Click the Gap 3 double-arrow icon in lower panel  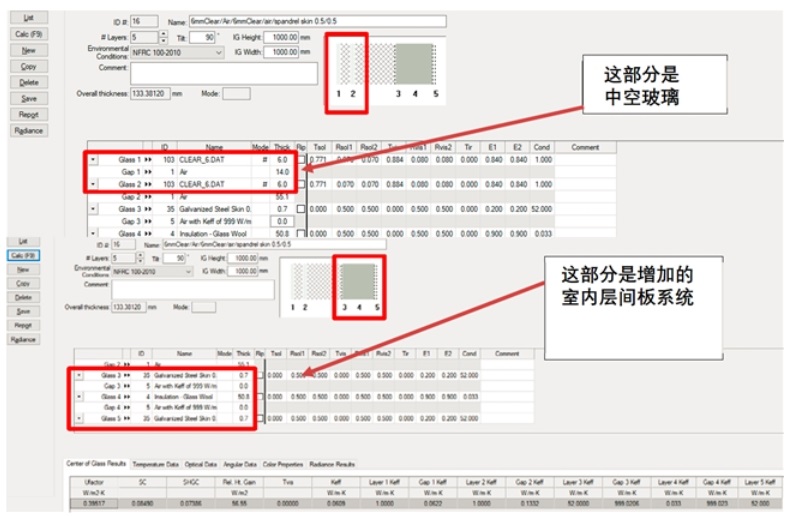128,385
